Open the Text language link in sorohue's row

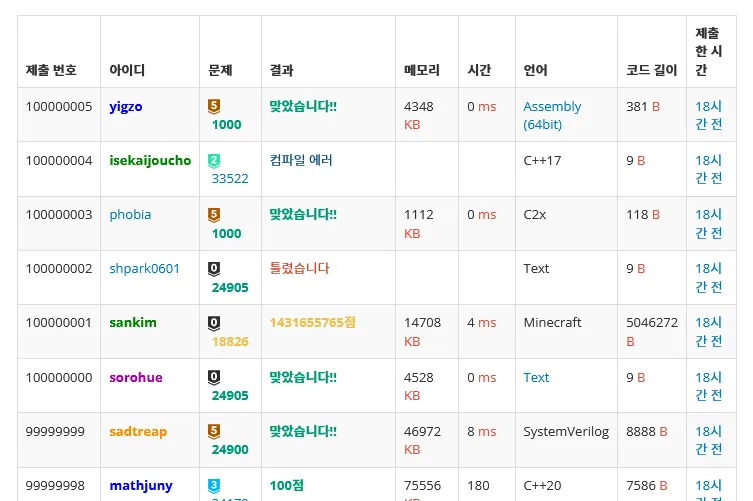tap(536, 378)
